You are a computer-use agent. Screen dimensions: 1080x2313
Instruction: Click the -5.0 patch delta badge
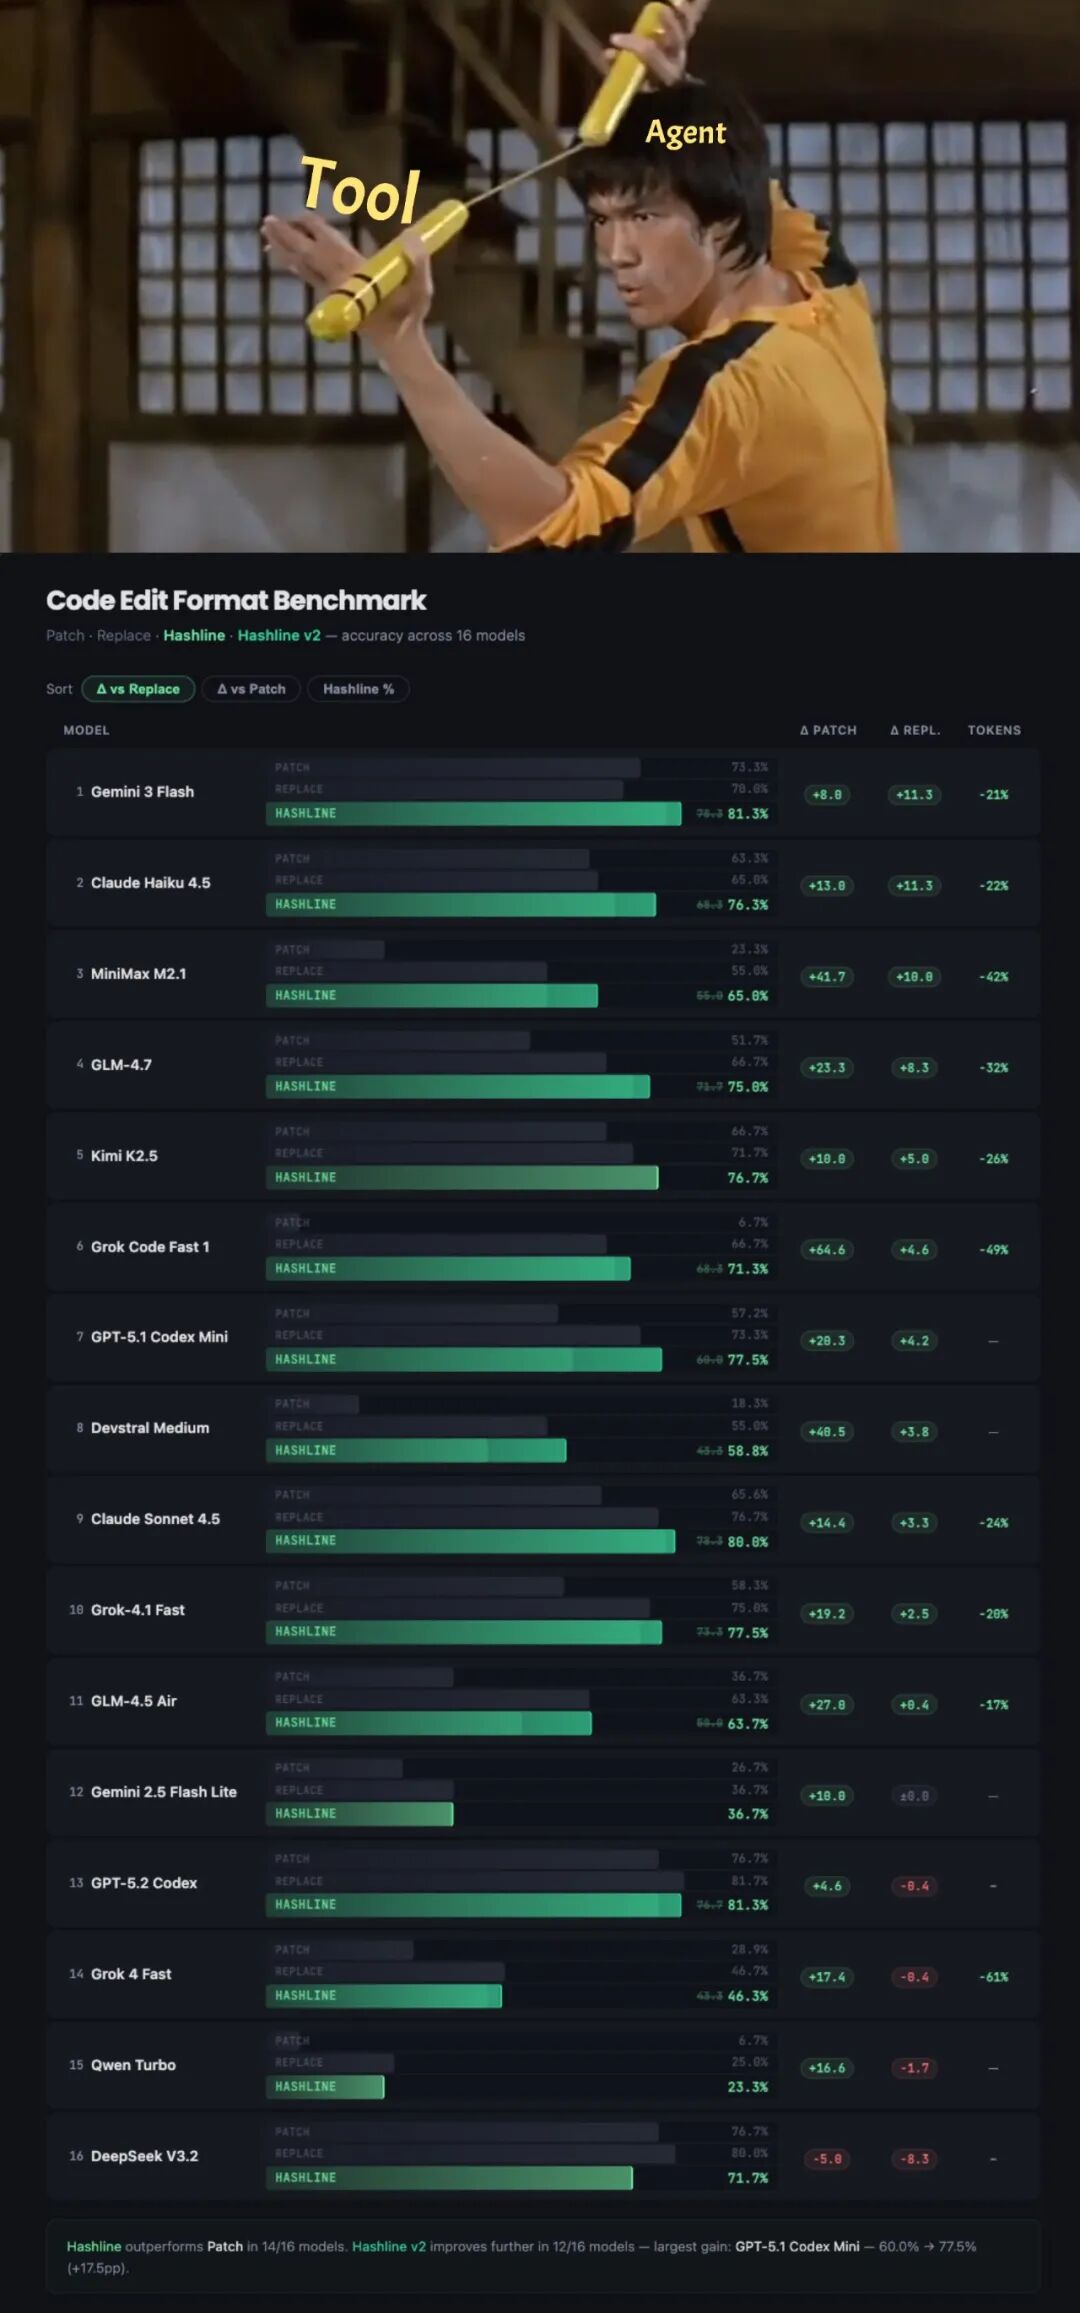tap(827, 2159)
